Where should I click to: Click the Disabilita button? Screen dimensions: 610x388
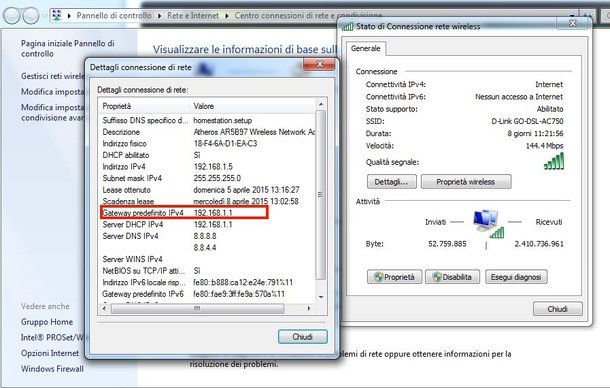(452, 277)
